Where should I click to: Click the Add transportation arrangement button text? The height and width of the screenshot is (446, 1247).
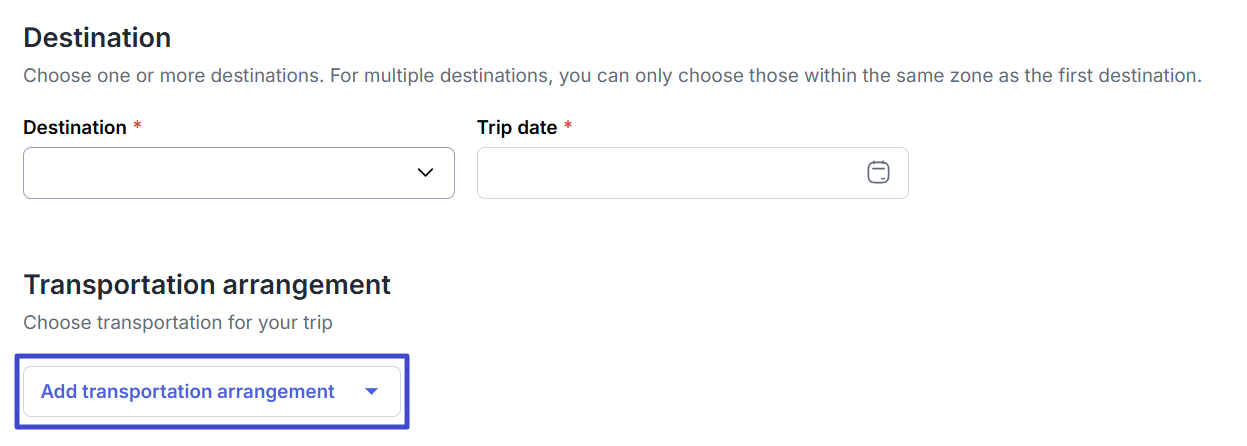click(188, 392)
